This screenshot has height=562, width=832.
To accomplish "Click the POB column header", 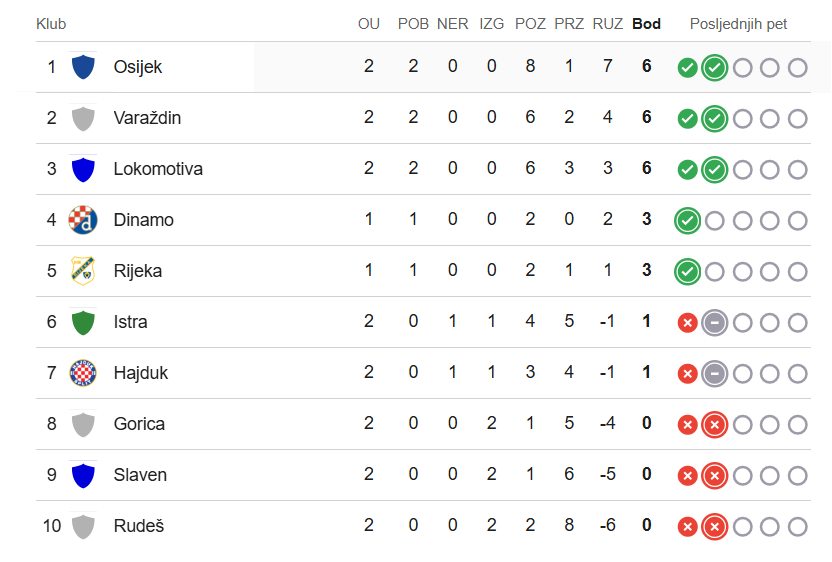I will click(x=413, y=24).
